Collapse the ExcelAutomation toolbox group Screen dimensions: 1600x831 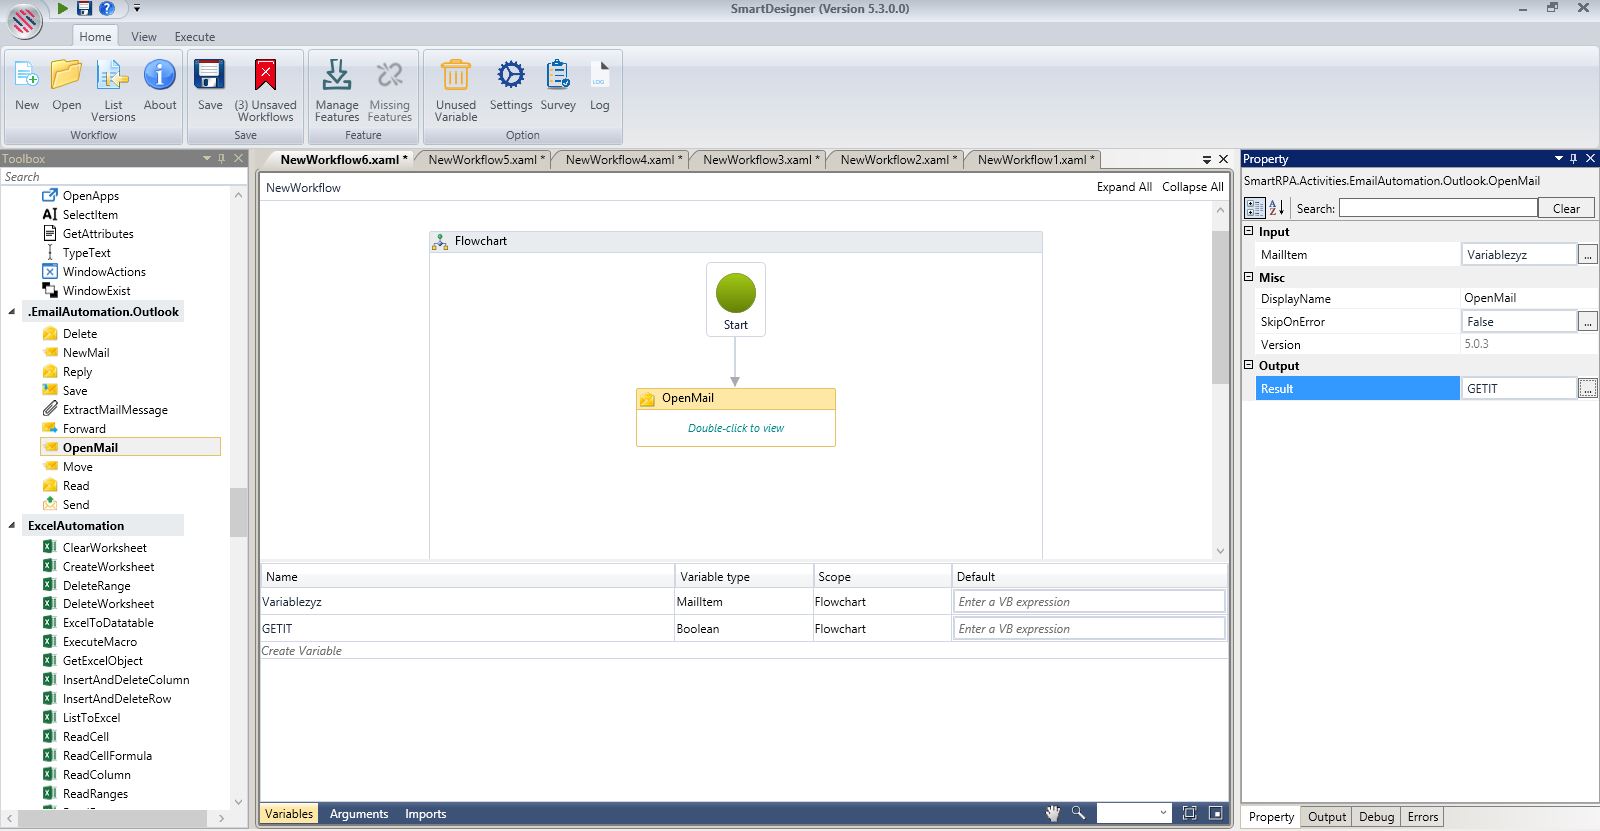[x=12, y=526]
